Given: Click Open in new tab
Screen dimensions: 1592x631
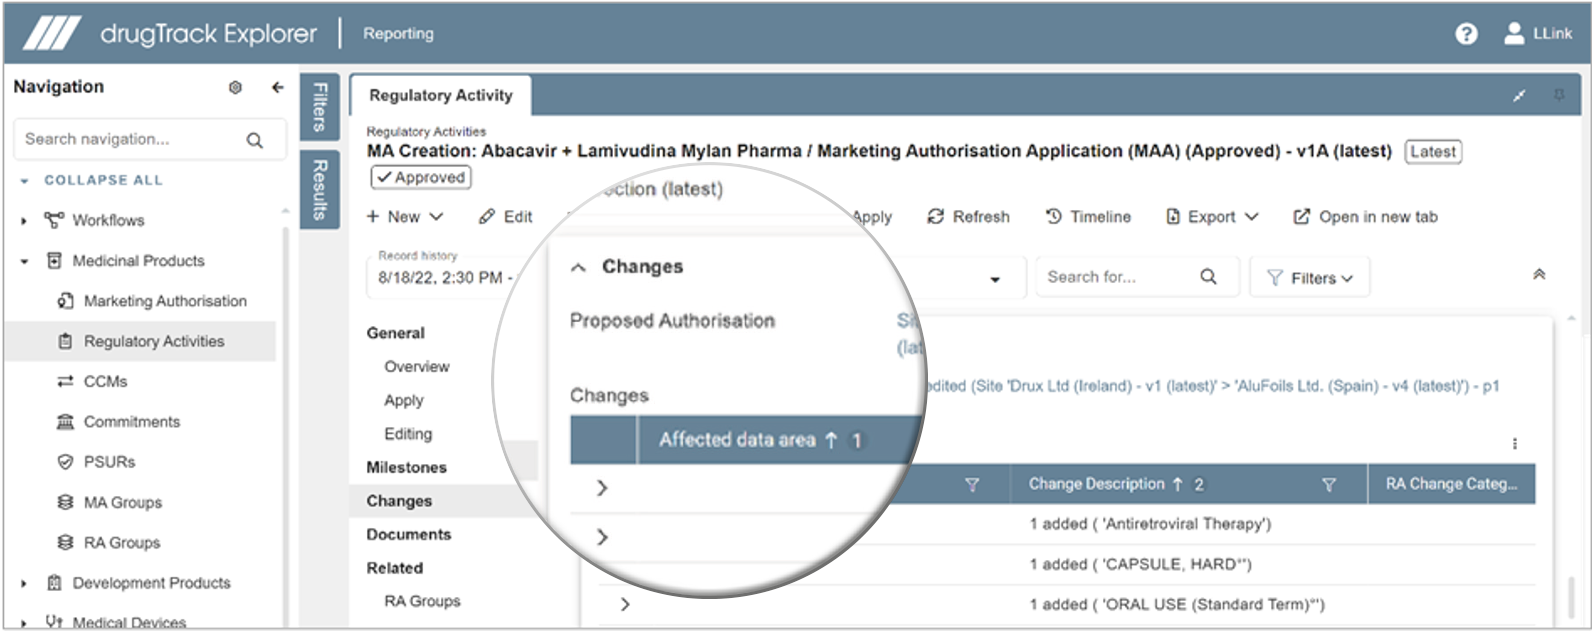Looking at the screenshot, I should pos(1365,217).
